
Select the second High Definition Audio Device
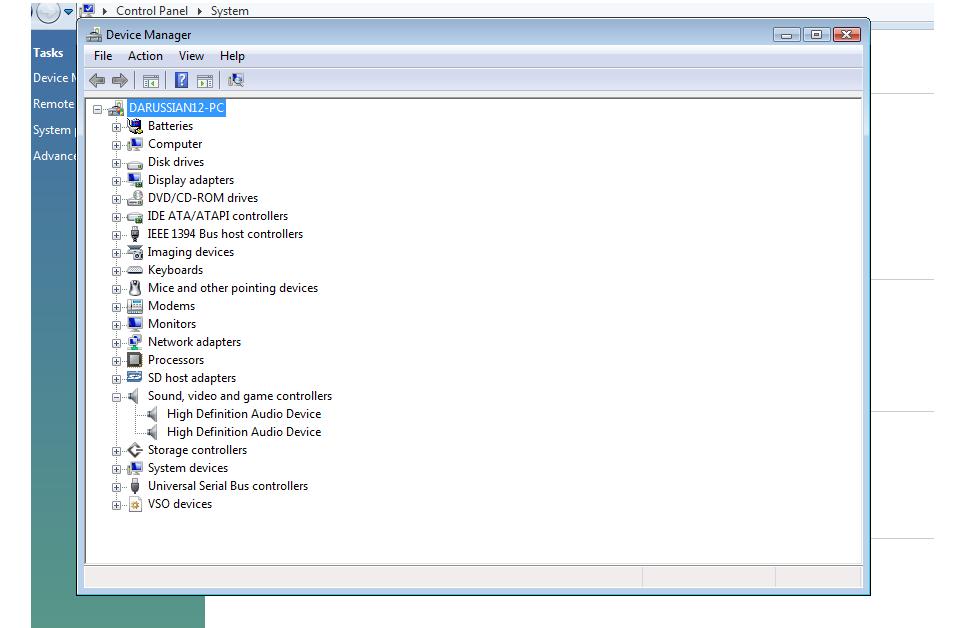click(x=244, y=432)
